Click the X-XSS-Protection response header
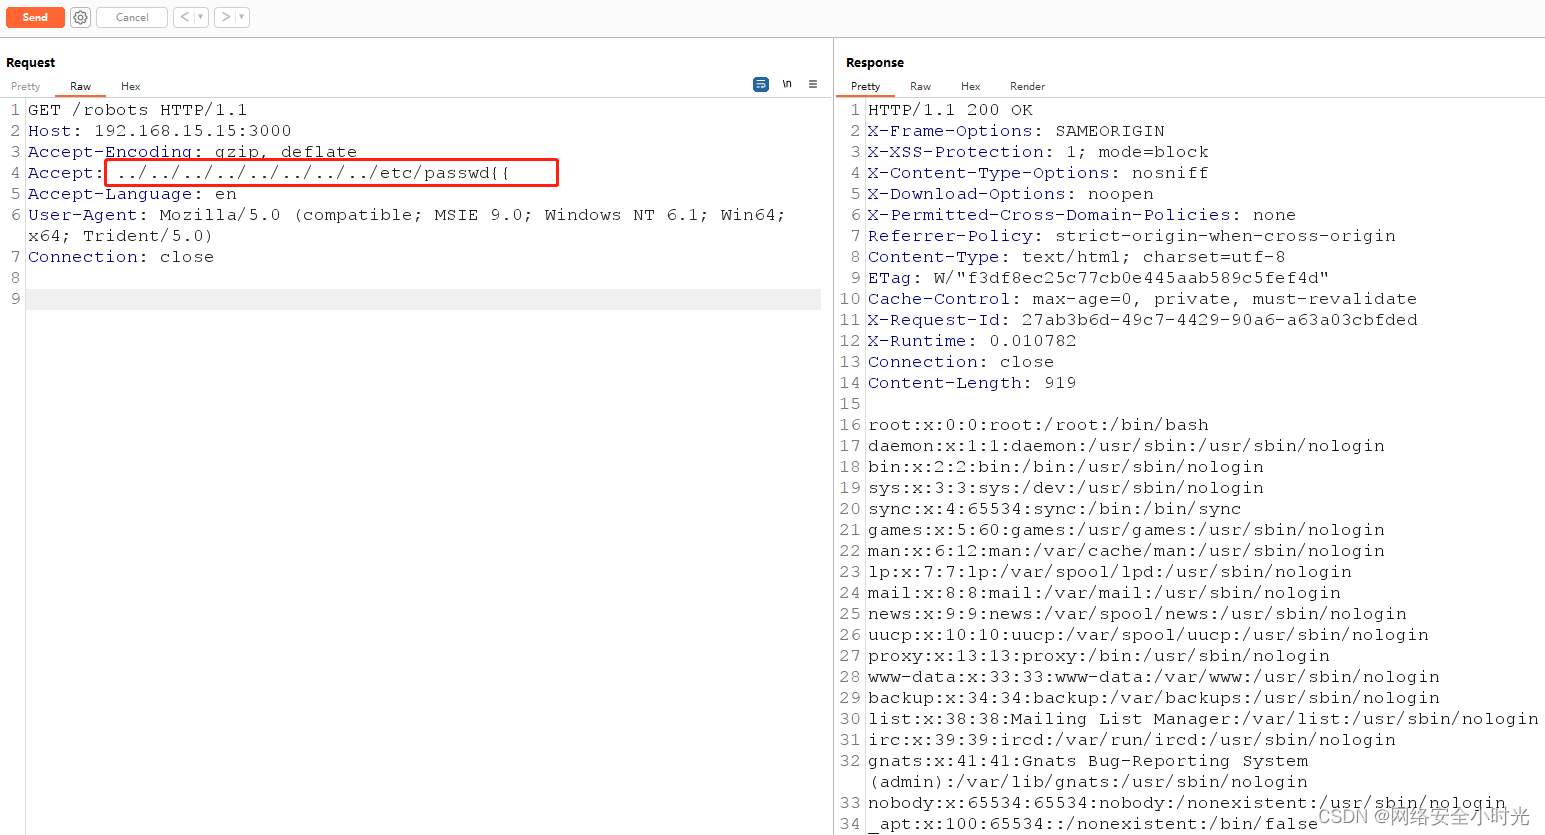The height and width of the screenshot is (835, 1545). pyautogui.click(x=1038, y=152)
